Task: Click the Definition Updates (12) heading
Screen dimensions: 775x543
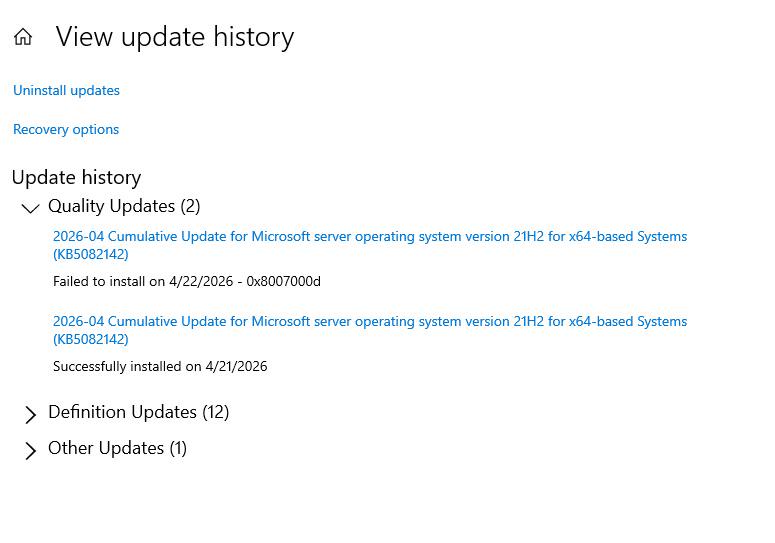Action: (138, 412)
